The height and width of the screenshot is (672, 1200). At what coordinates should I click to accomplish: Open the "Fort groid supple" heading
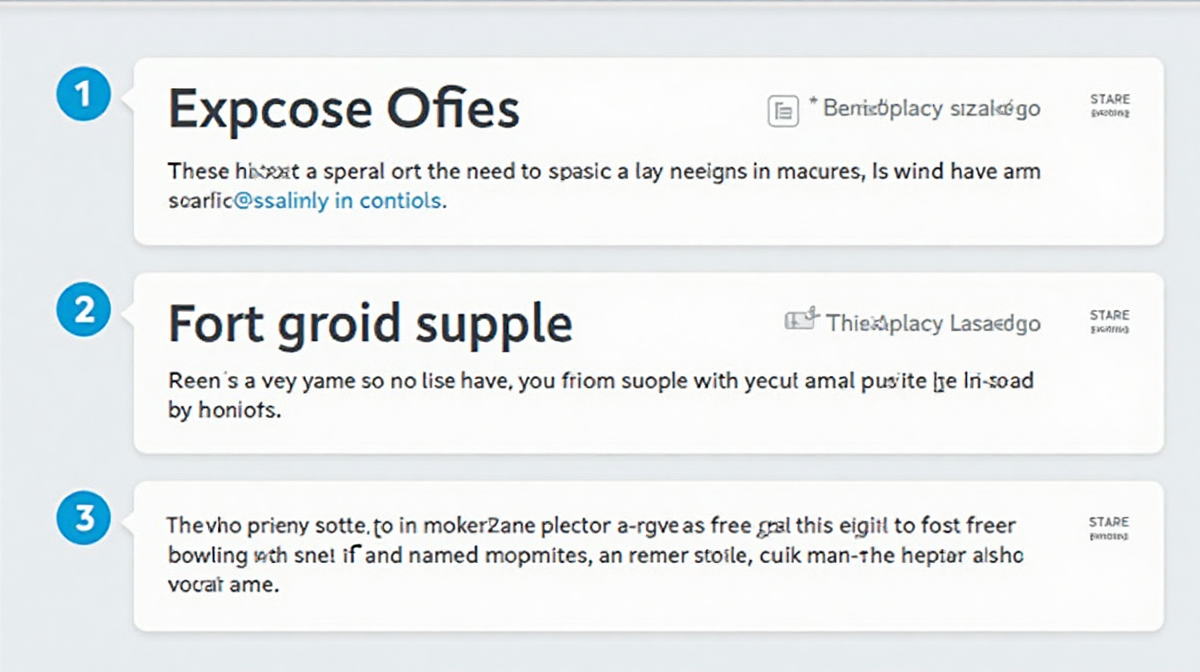(x=370, y=323)
